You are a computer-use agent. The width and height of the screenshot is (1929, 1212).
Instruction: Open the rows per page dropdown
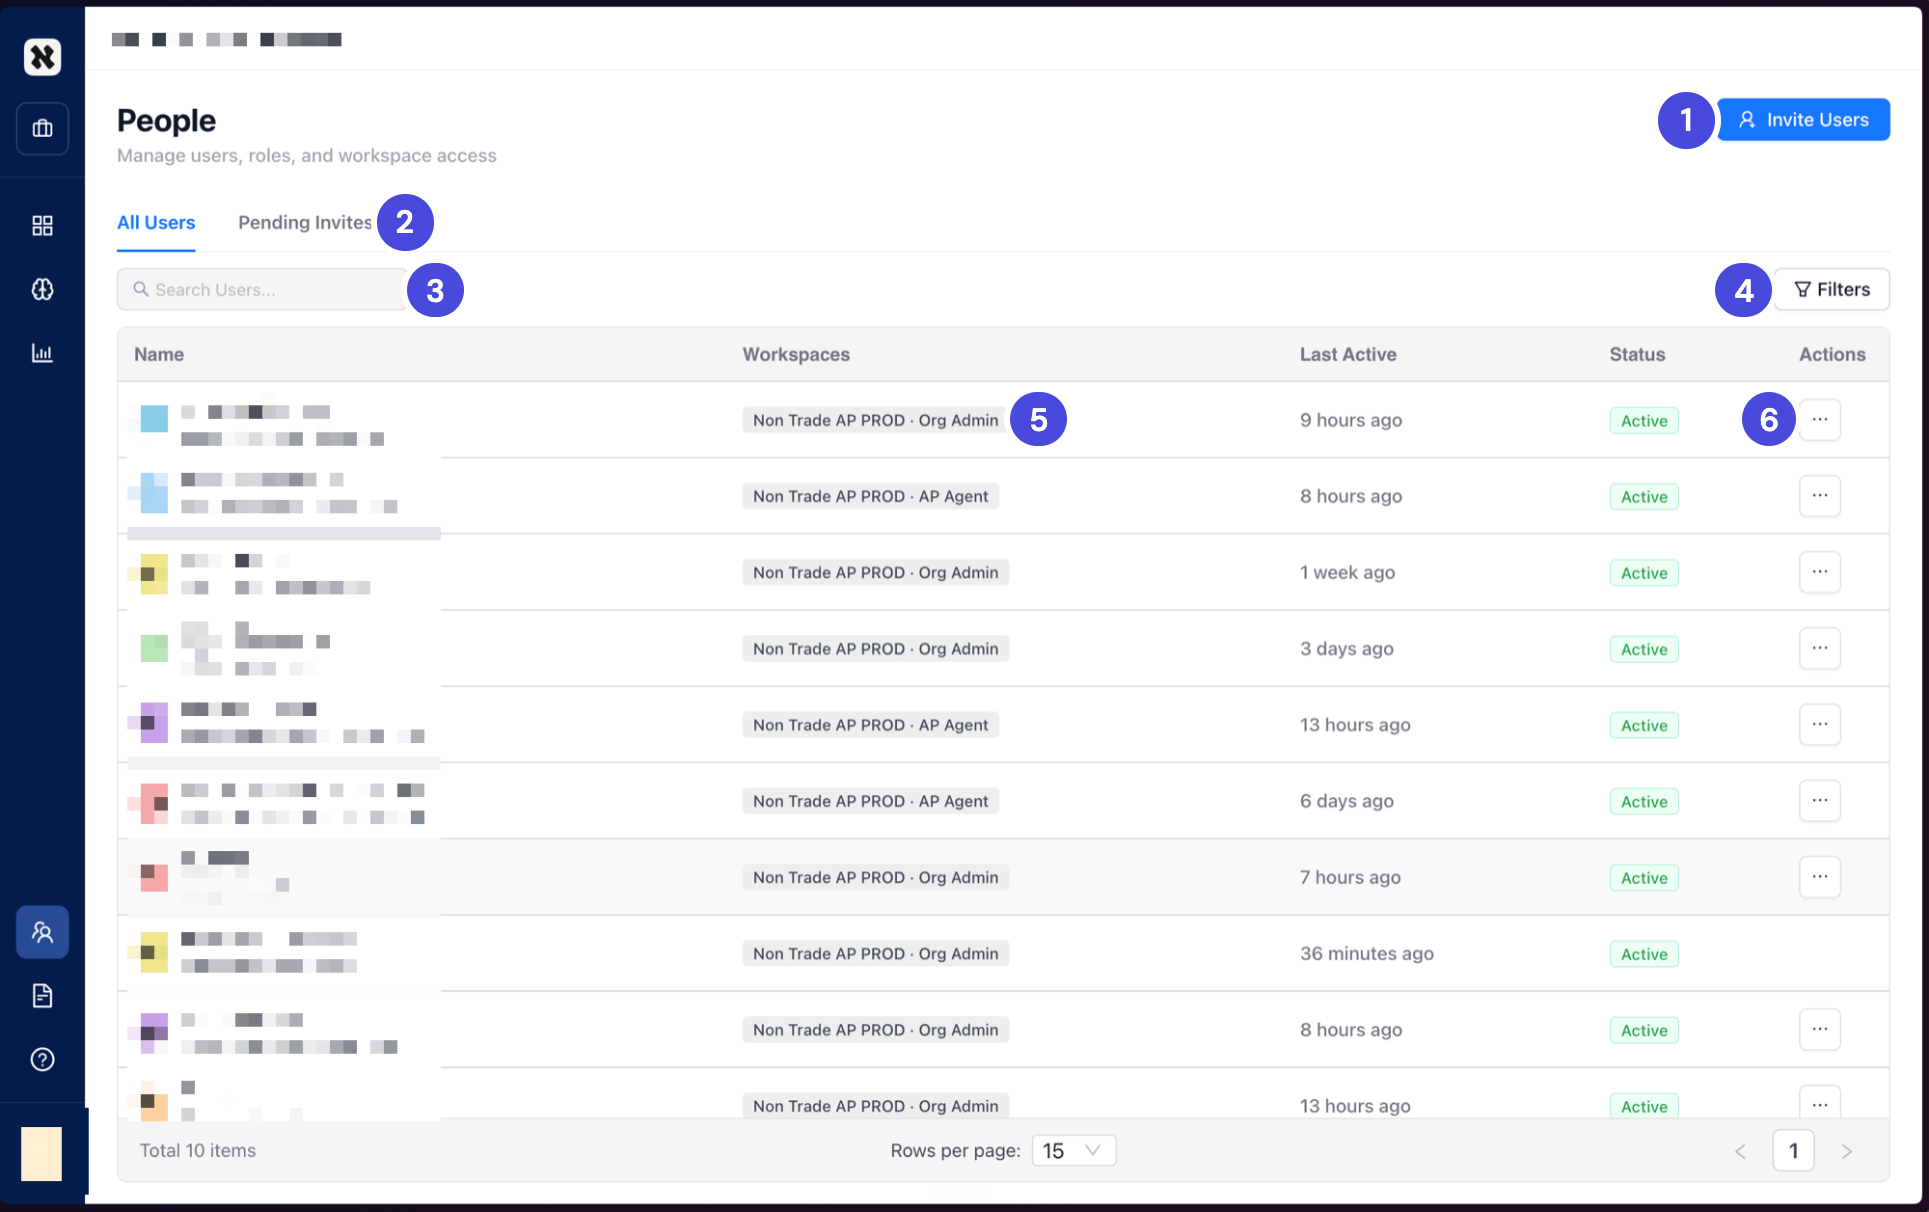(x=1073, y=1151)
